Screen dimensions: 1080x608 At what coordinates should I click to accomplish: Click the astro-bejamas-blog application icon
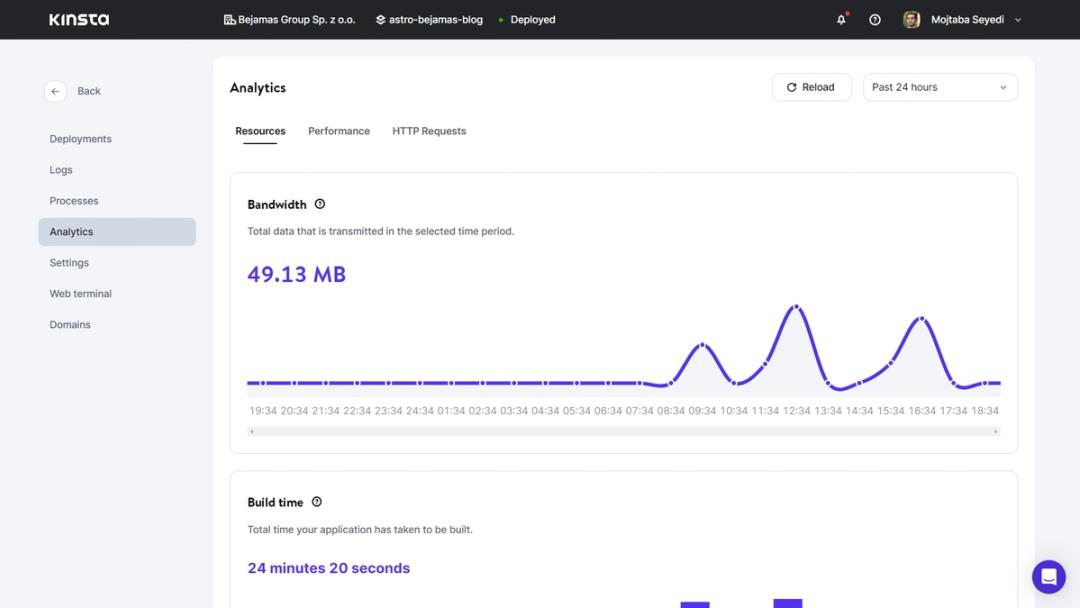[379, 19]
